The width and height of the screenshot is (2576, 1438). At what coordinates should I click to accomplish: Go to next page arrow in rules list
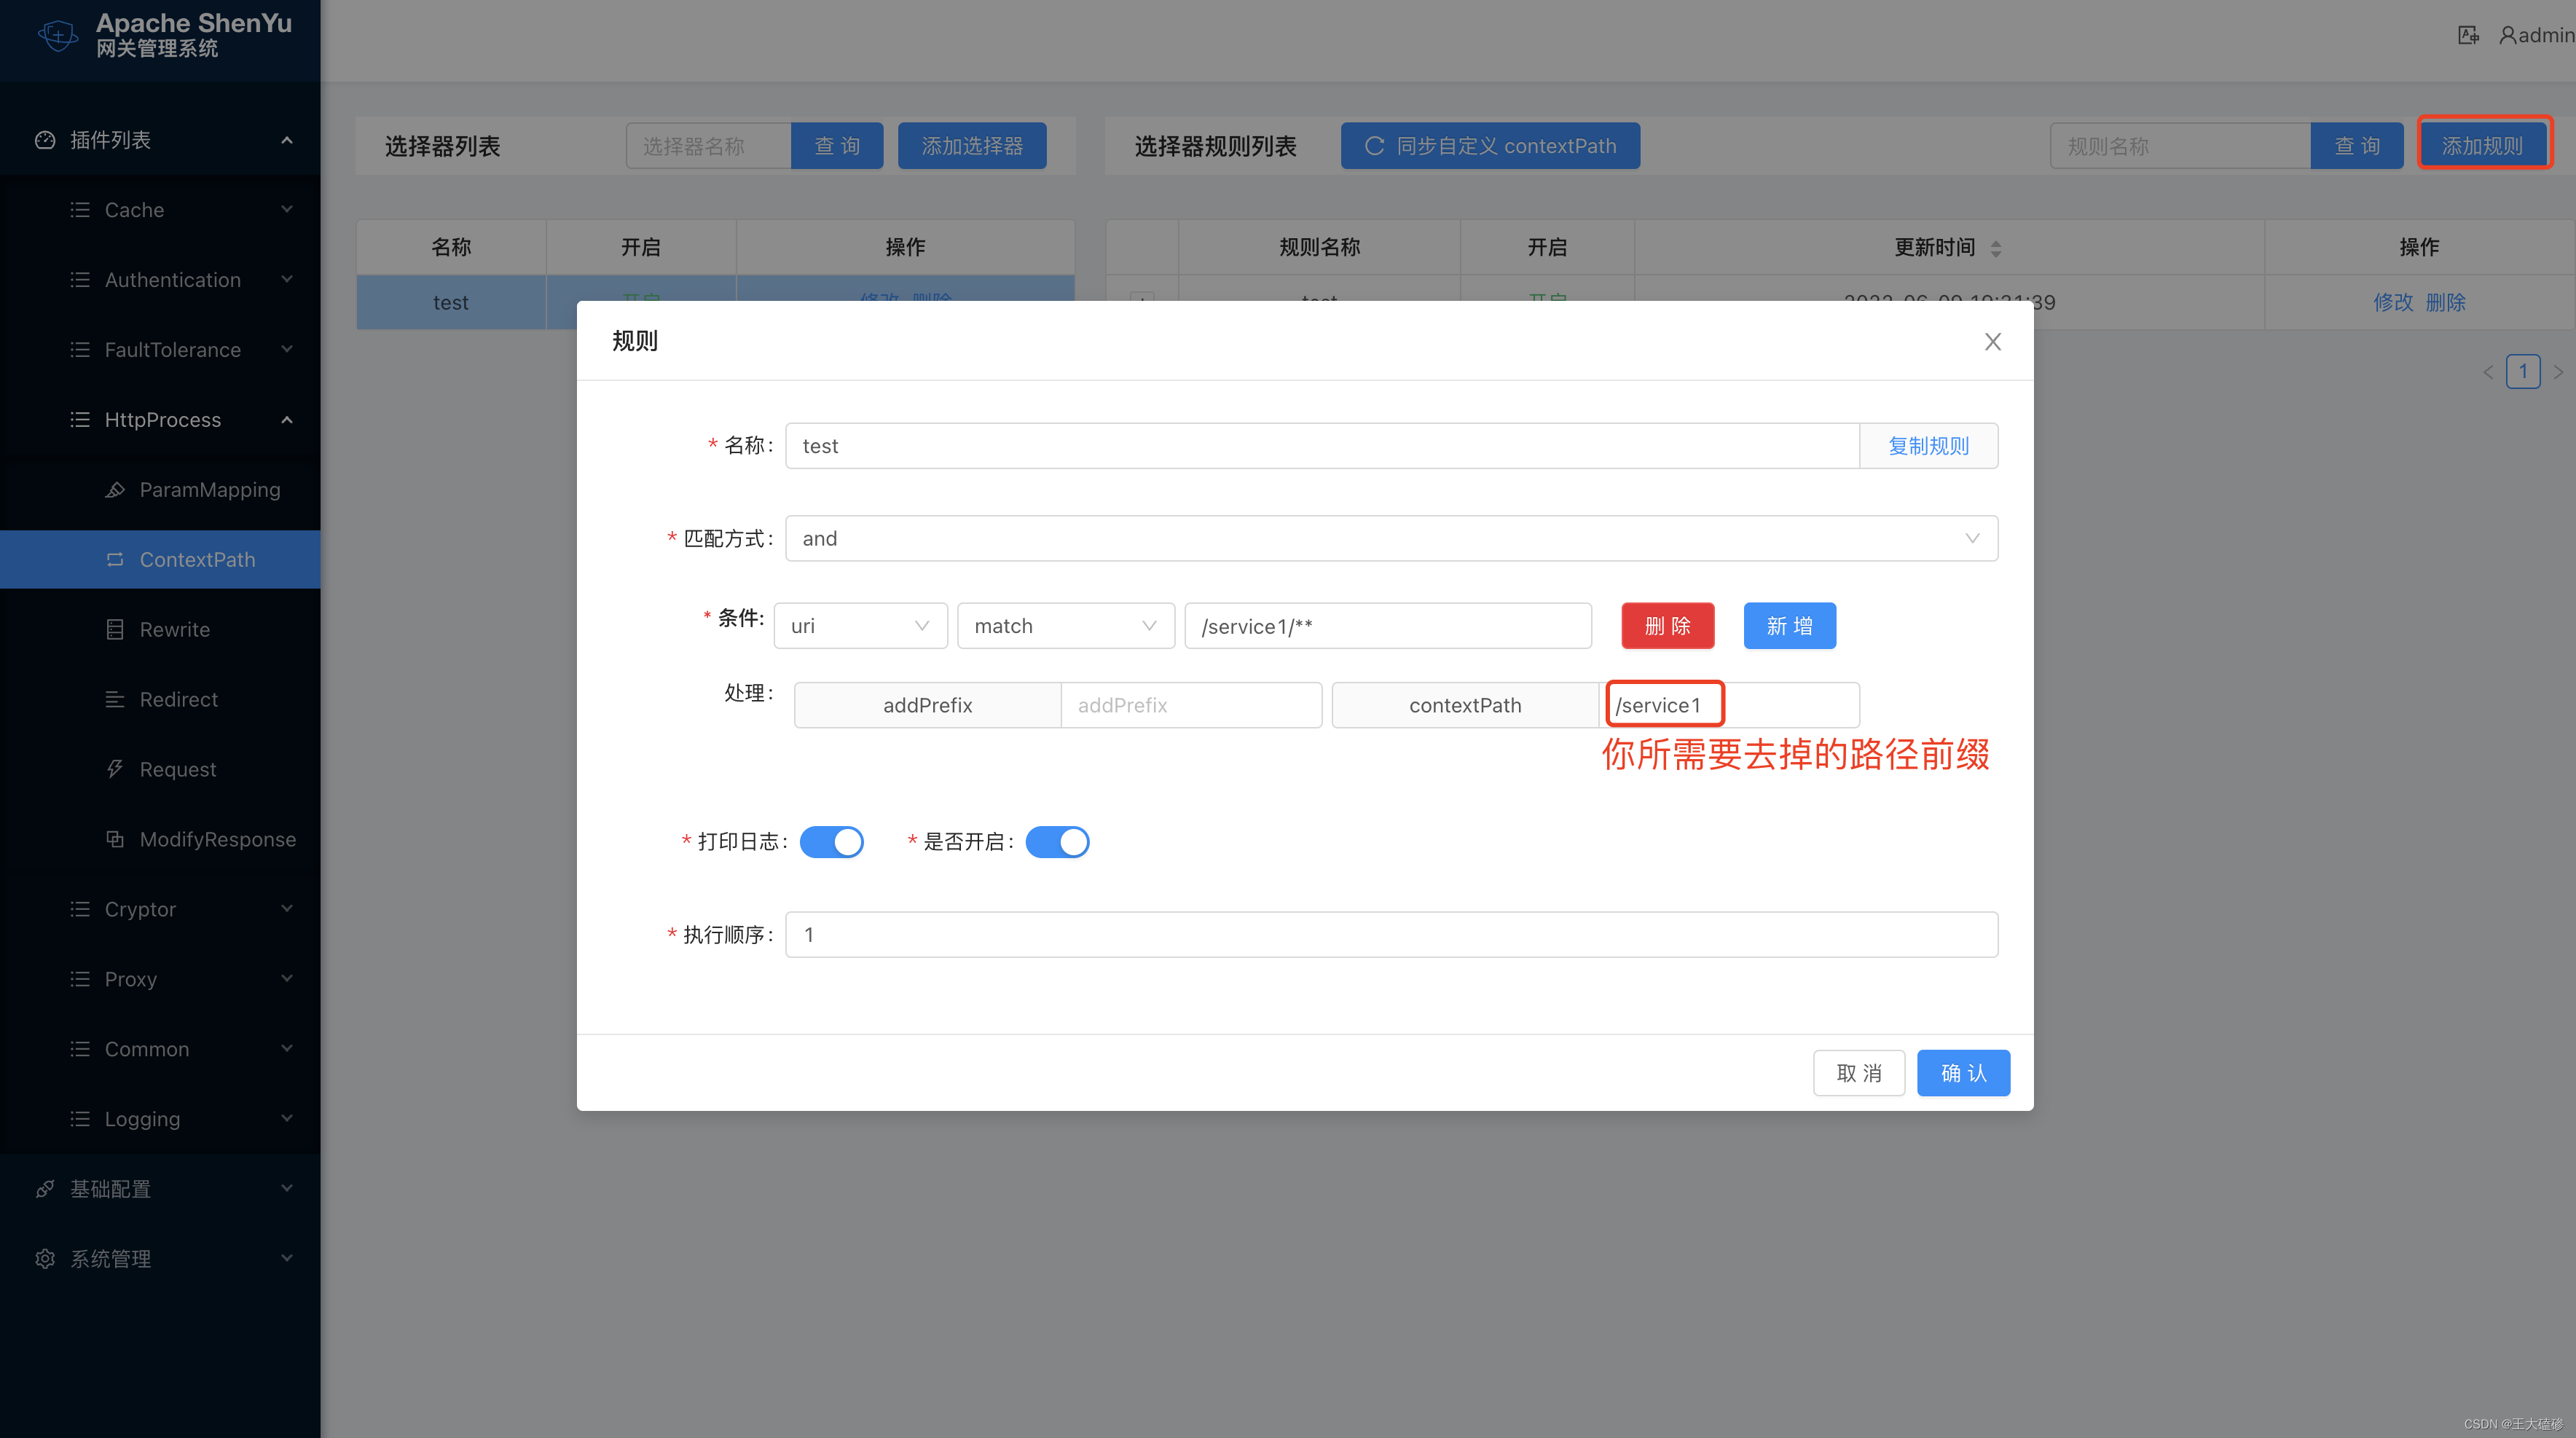2558,372
